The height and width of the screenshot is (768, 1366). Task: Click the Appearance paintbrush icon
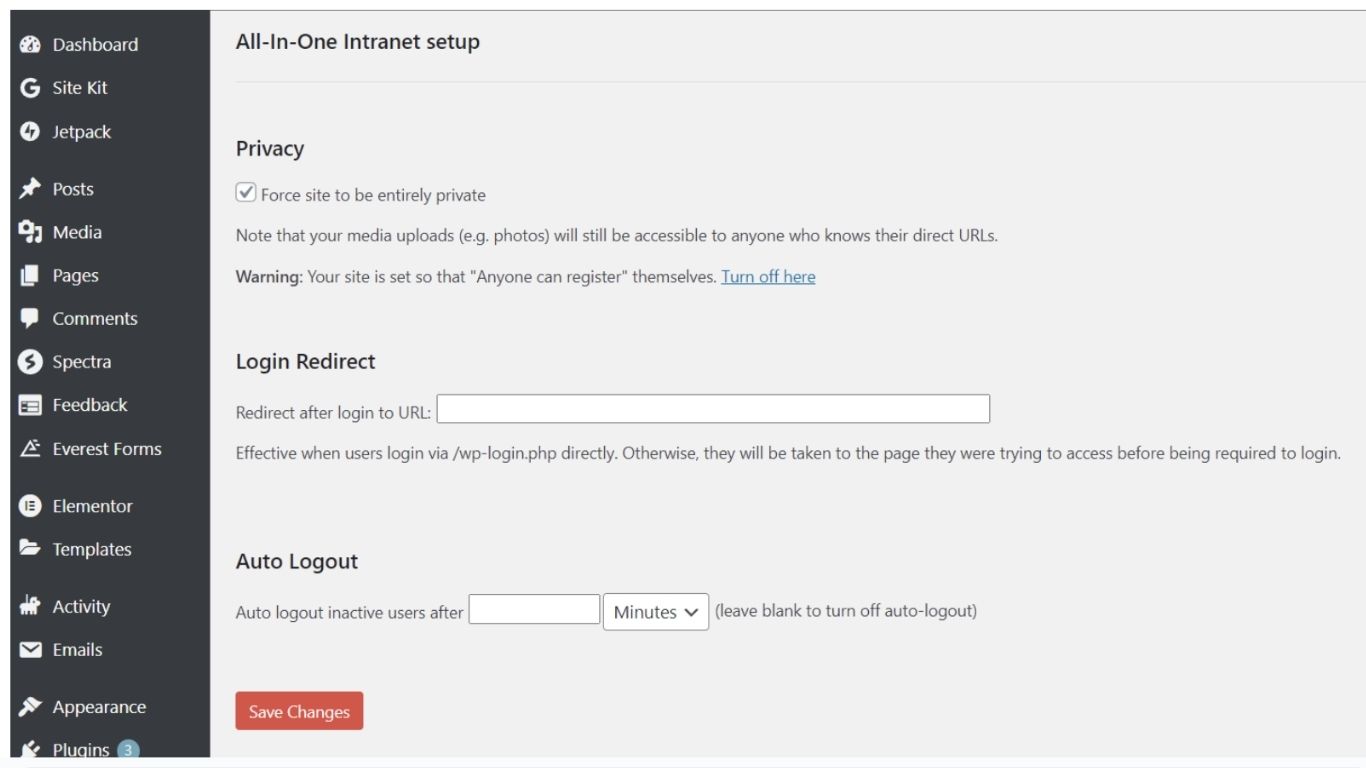tap(30, 707)
